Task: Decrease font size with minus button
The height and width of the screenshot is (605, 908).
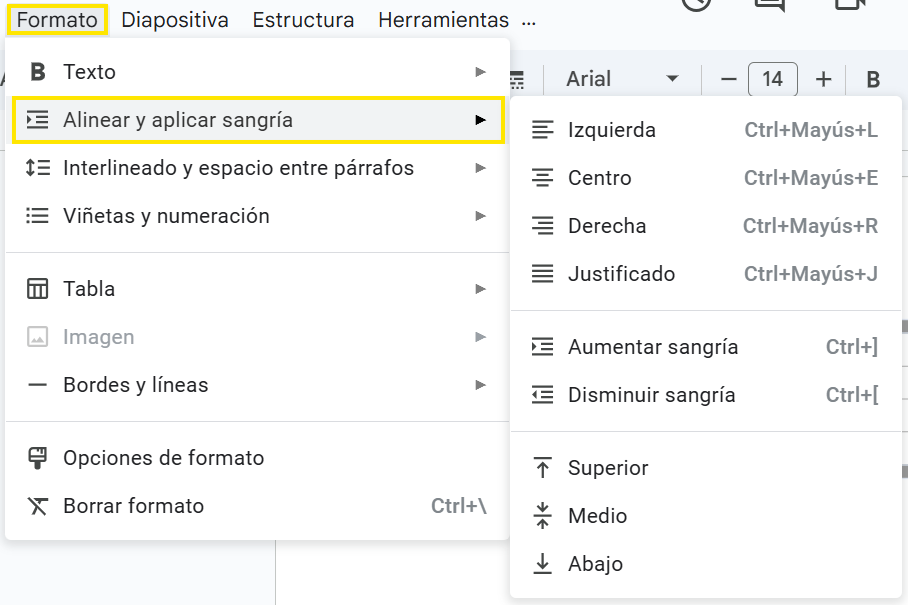Action: [728, 79]
